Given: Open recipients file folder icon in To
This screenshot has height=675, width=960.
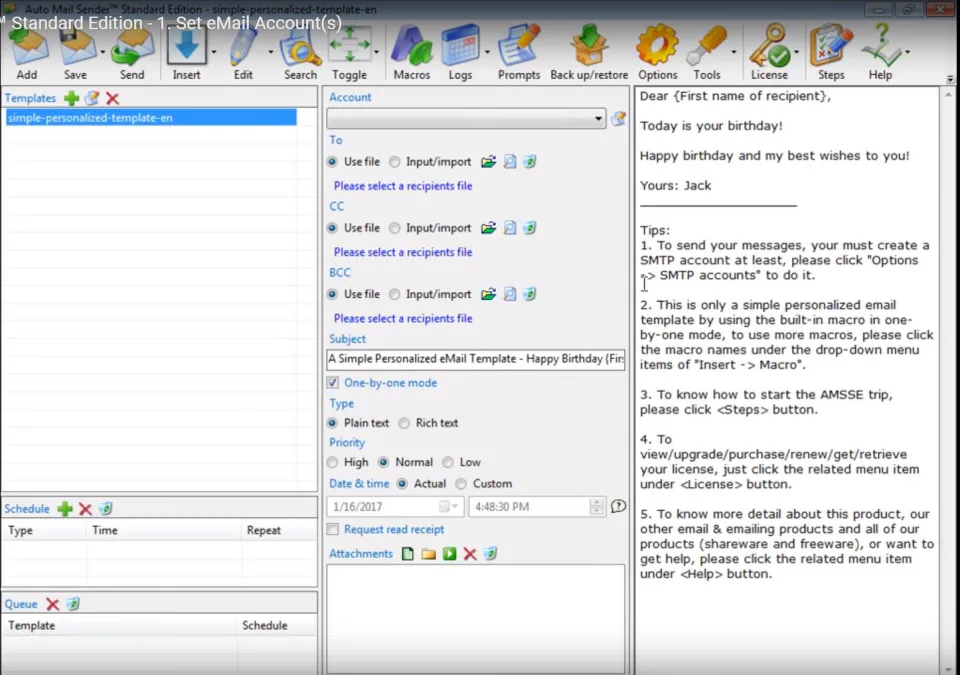Looking at the screenshot, I should click(488, 162).
